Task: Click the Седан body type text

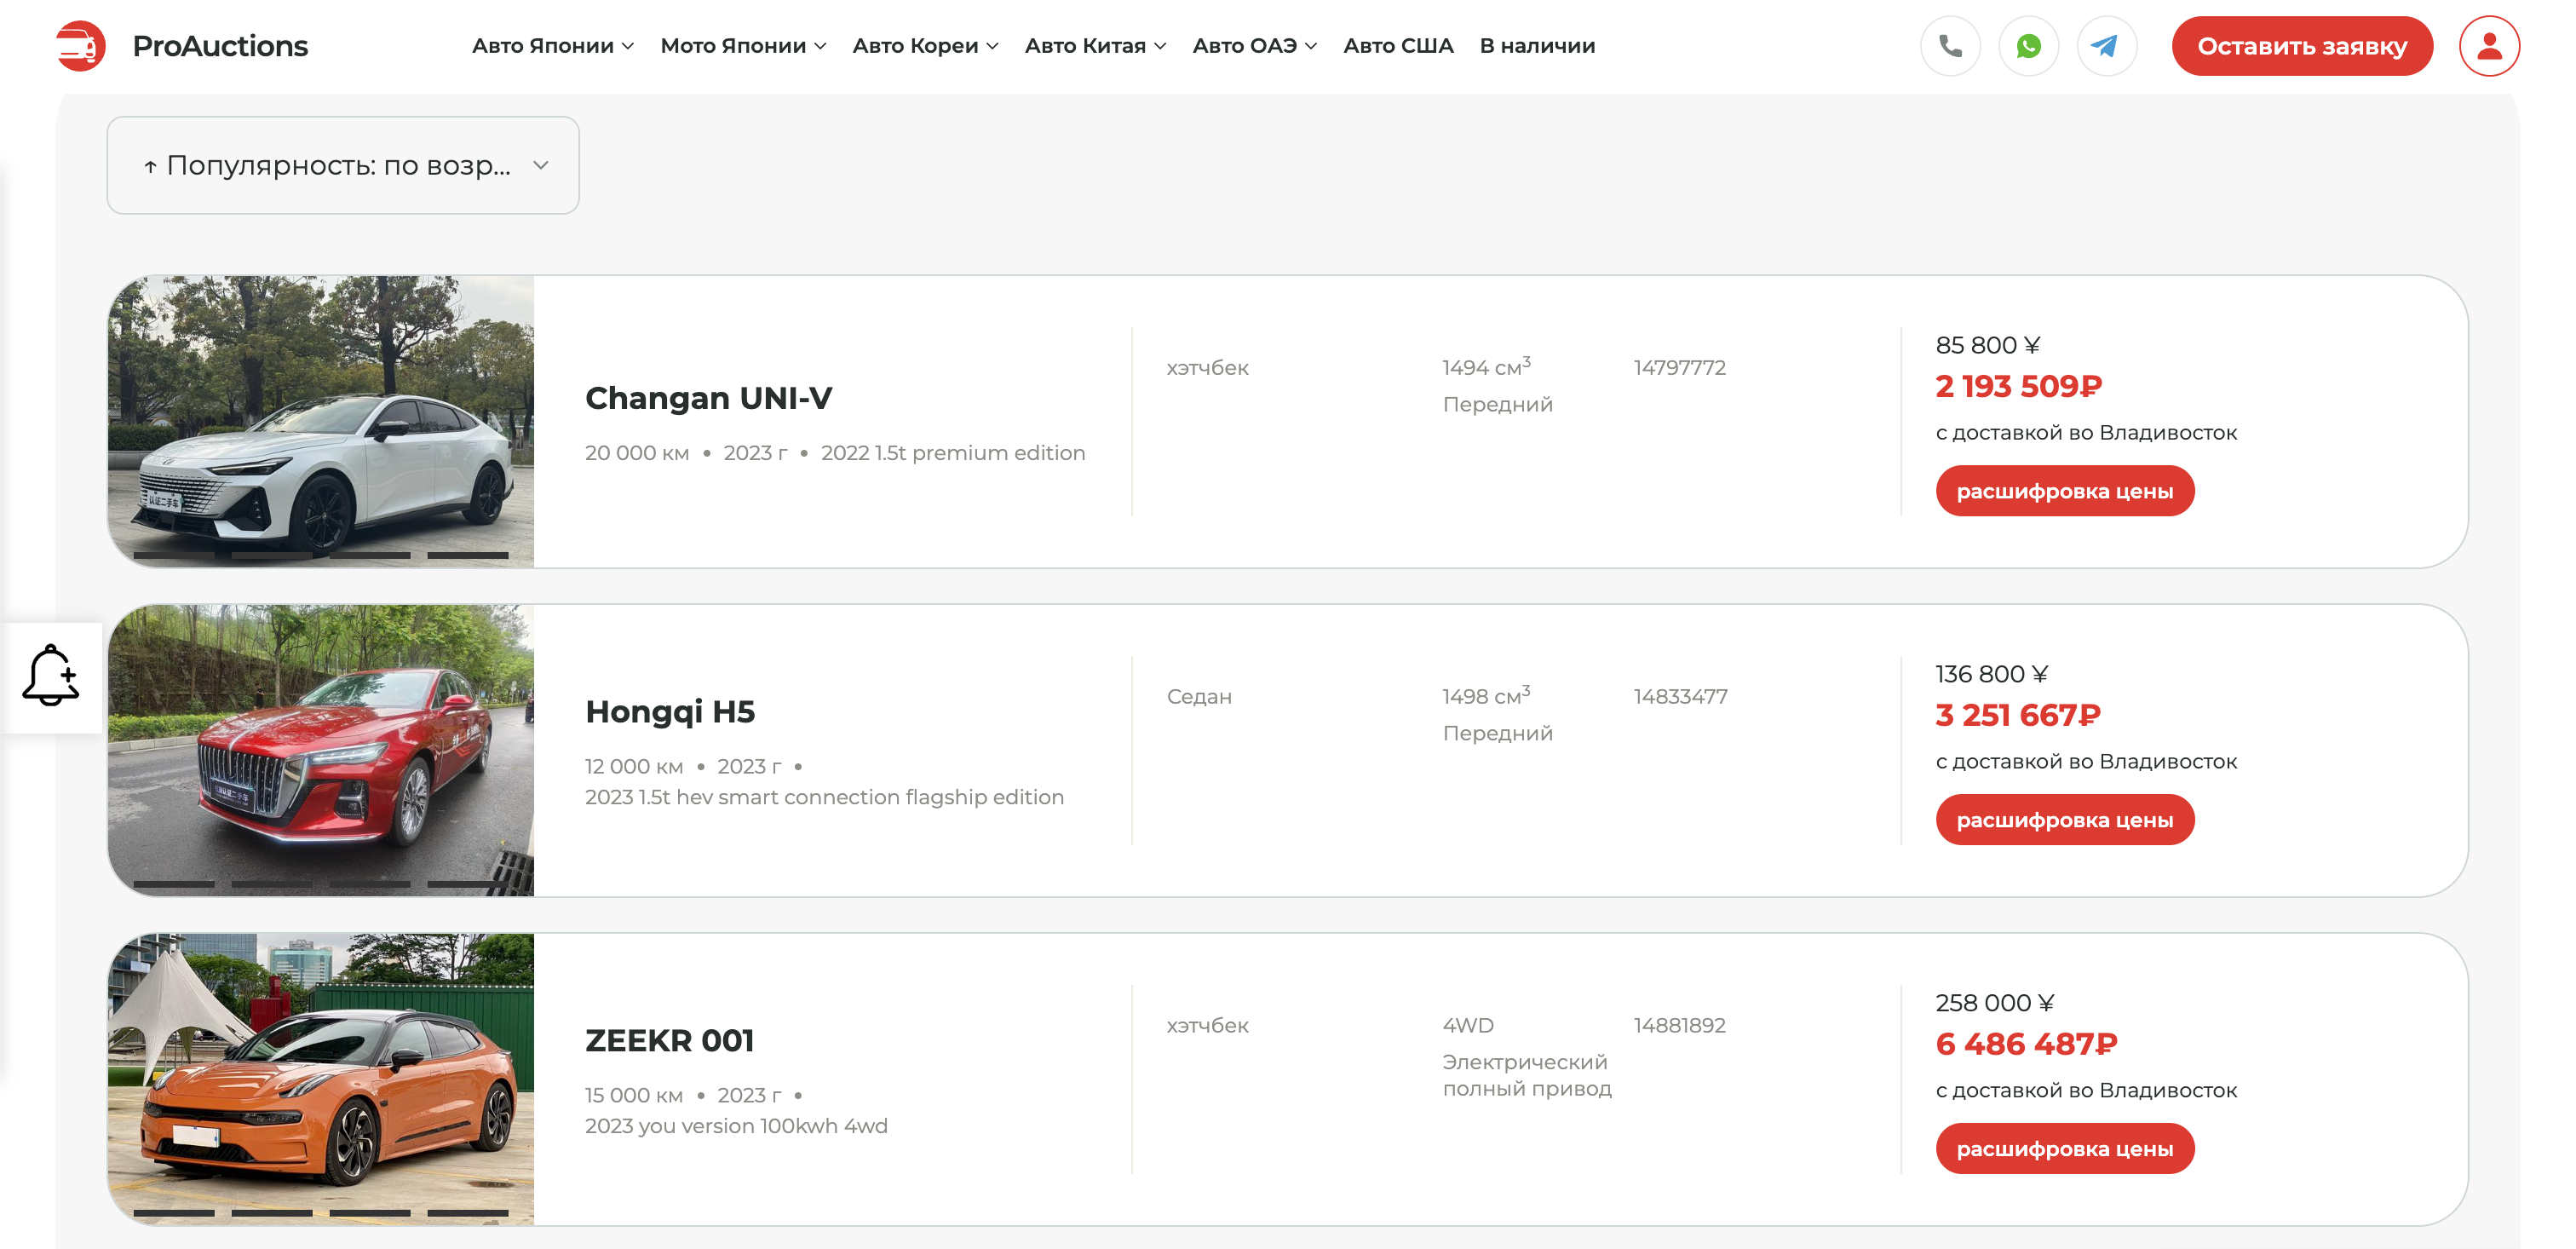Action: coord(1199,697)
